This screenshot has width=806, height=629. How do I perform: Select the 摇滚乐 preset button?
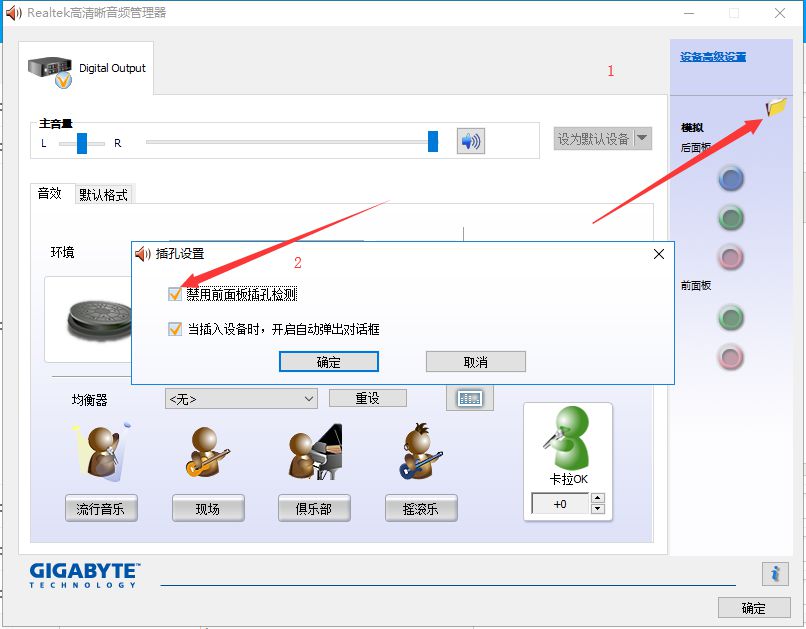[x=421, y=508]
